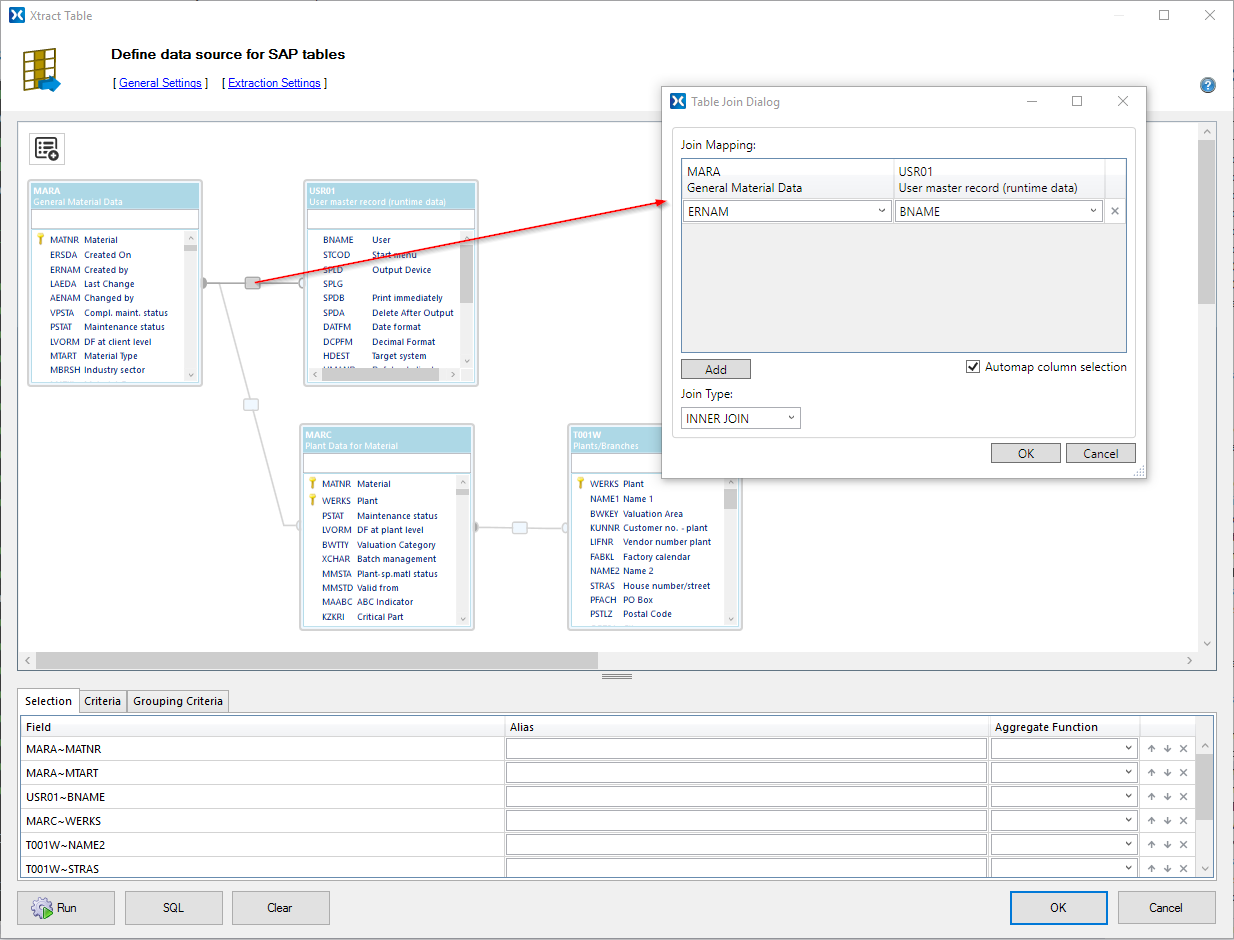Expand the BNAME column dropdown

(x=1094, y=211)
